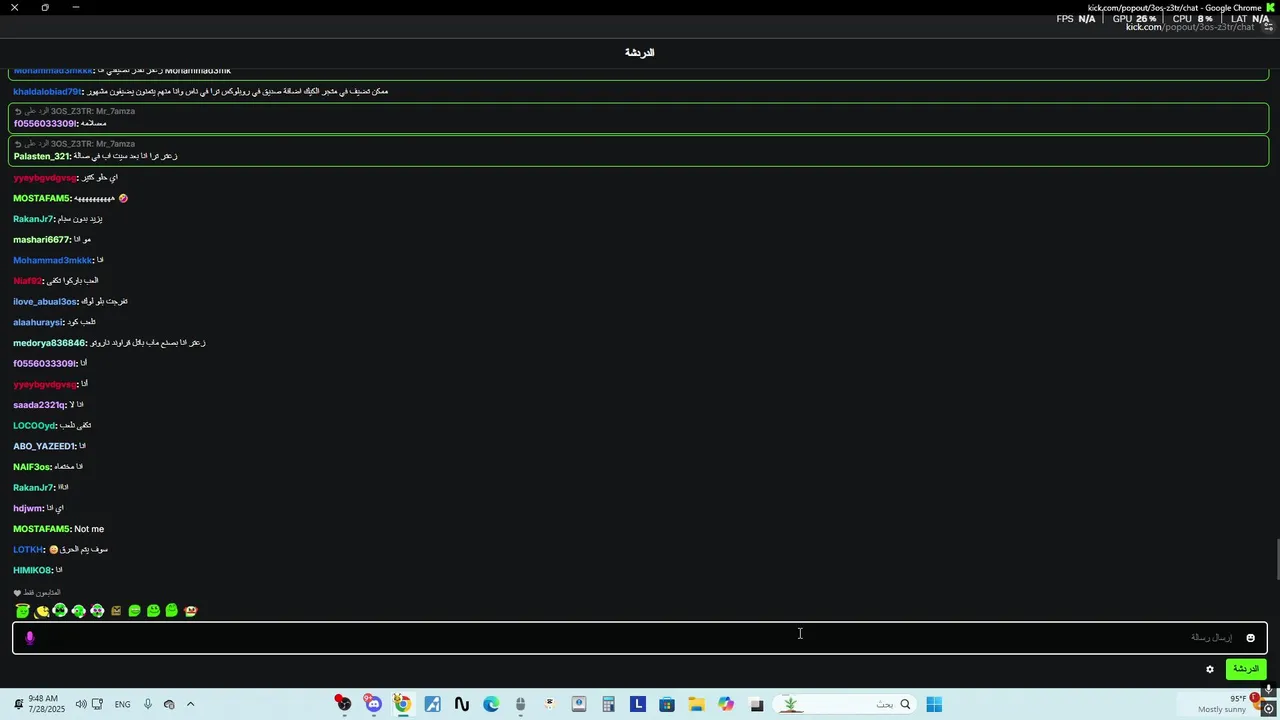Insert the brown square emote
The width and height of the screenshot is (1280, 720).
coord(116,611)
